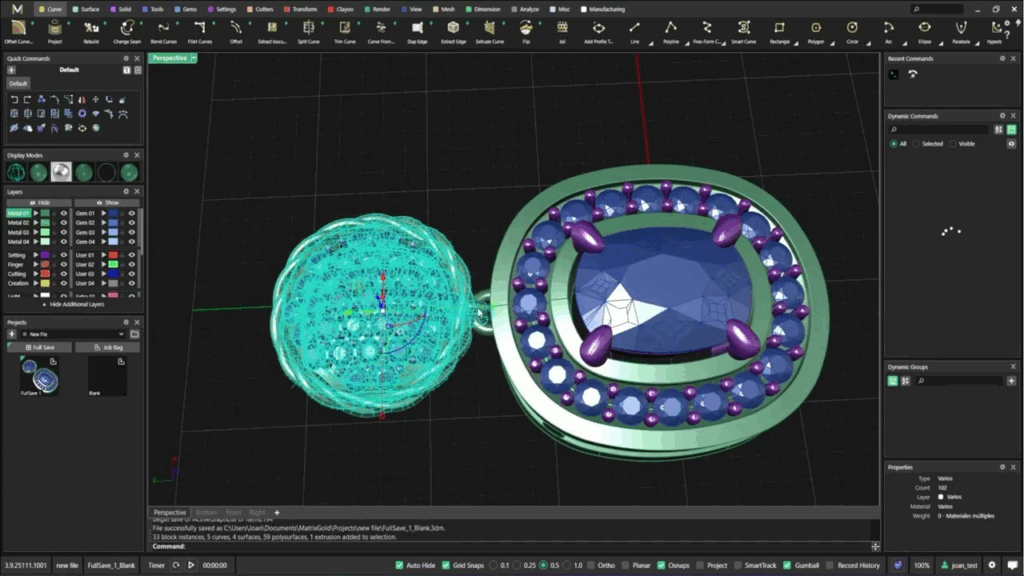
Task: Click the Blend Curves tool icon
Action: pos(163,29)
